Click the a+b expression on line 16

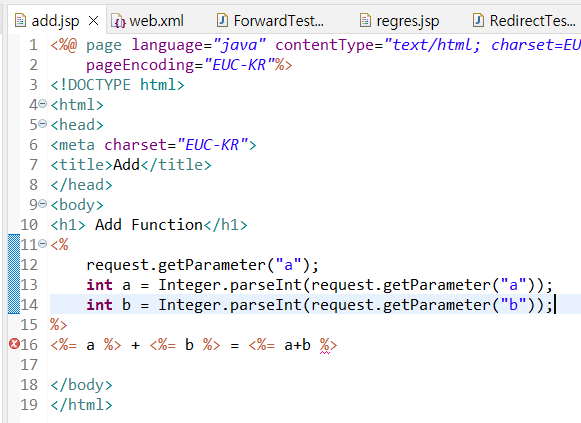tap(297, 345)
